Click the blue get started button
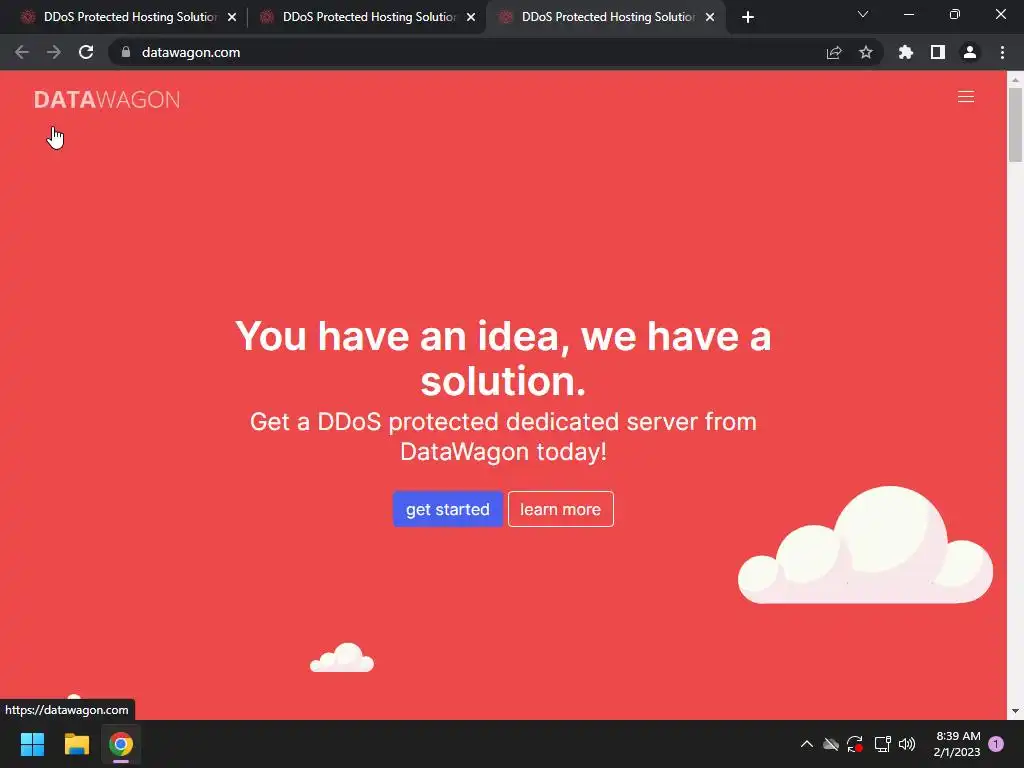 (x=447, y=509)
